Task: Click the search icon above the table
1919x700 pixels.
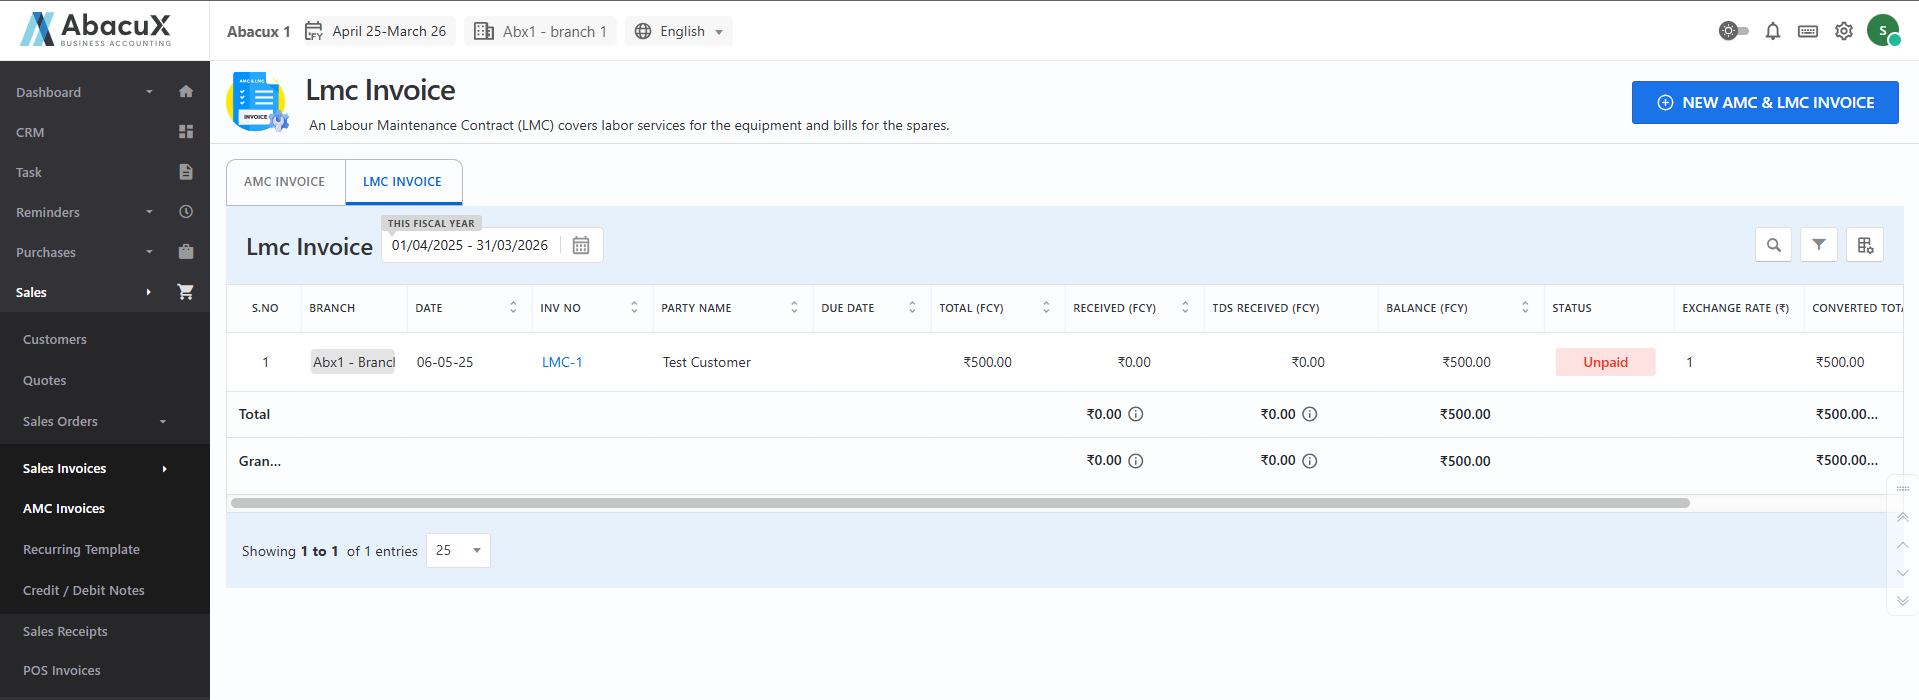Action: (x=1773, y=245)
